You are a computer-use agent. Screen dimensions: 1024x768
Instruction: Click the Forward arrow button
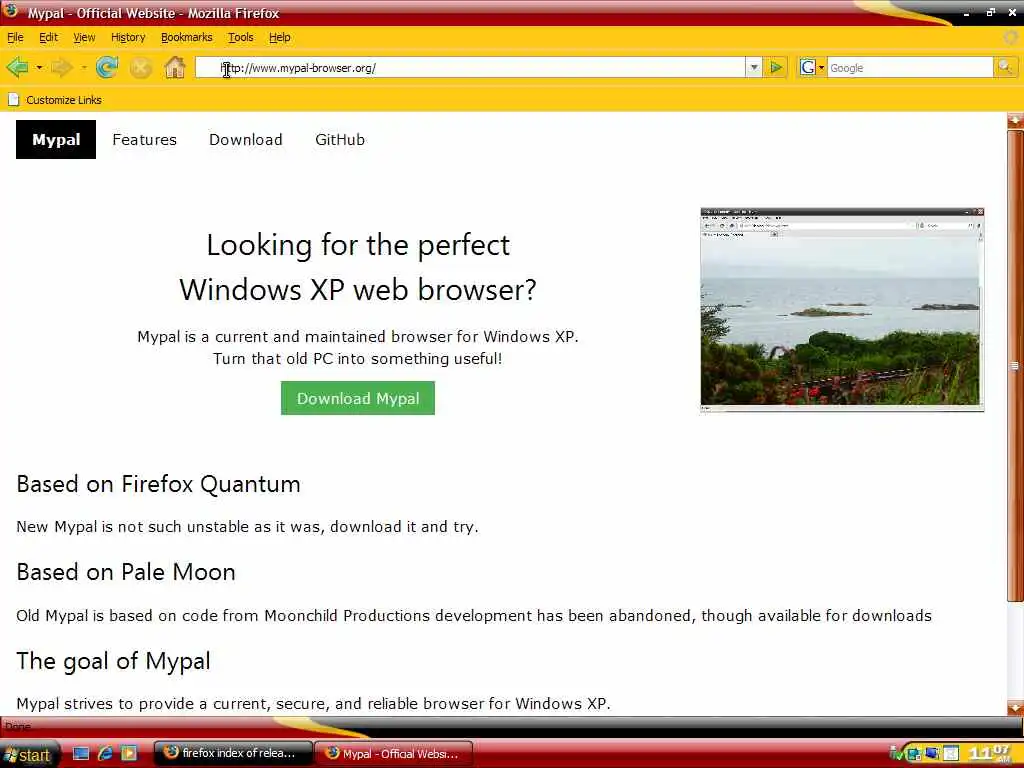tap(61, 67)
